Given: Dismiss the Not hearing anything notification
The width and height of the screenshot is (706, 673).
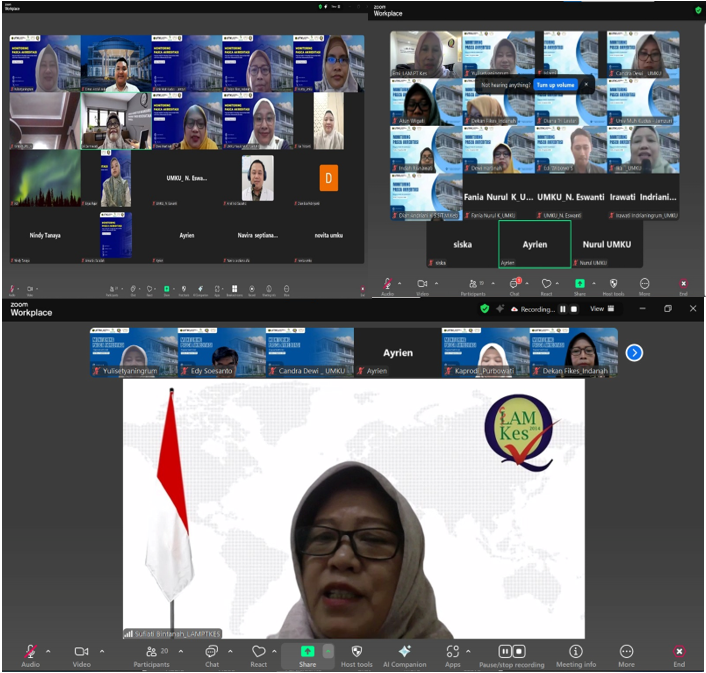Looking at the screenshot, I should [586, 85].
